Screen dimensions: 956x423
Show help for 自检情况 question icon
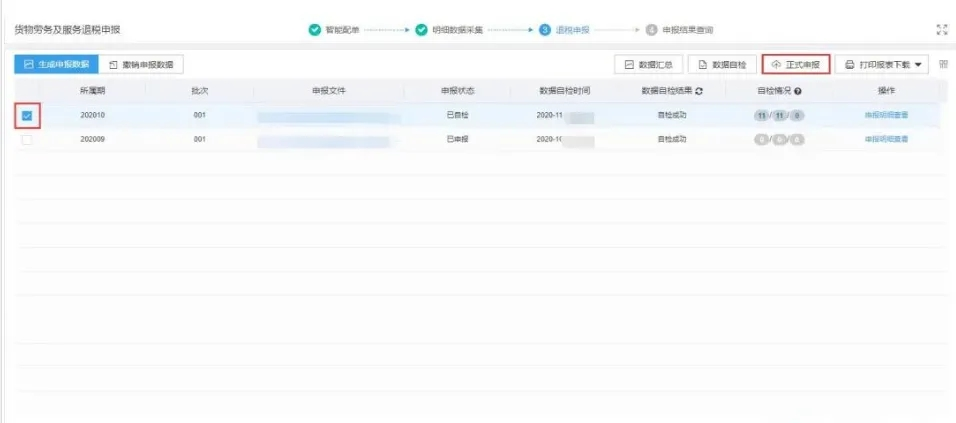click(797, 91)
